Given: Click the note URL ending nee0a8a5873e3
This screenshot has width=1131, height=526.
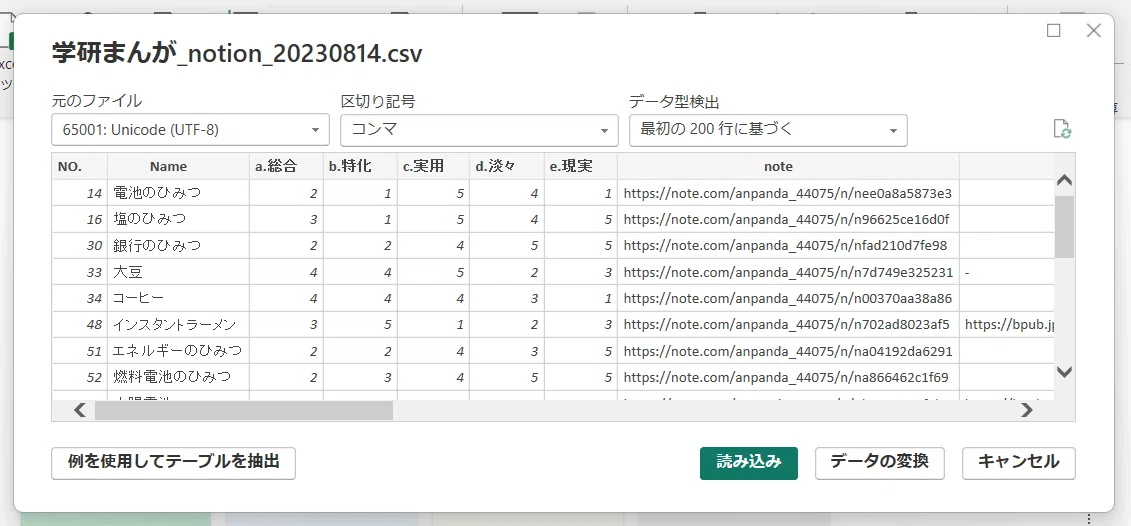Looking at the screenshot, I should (x=788, y=193).
